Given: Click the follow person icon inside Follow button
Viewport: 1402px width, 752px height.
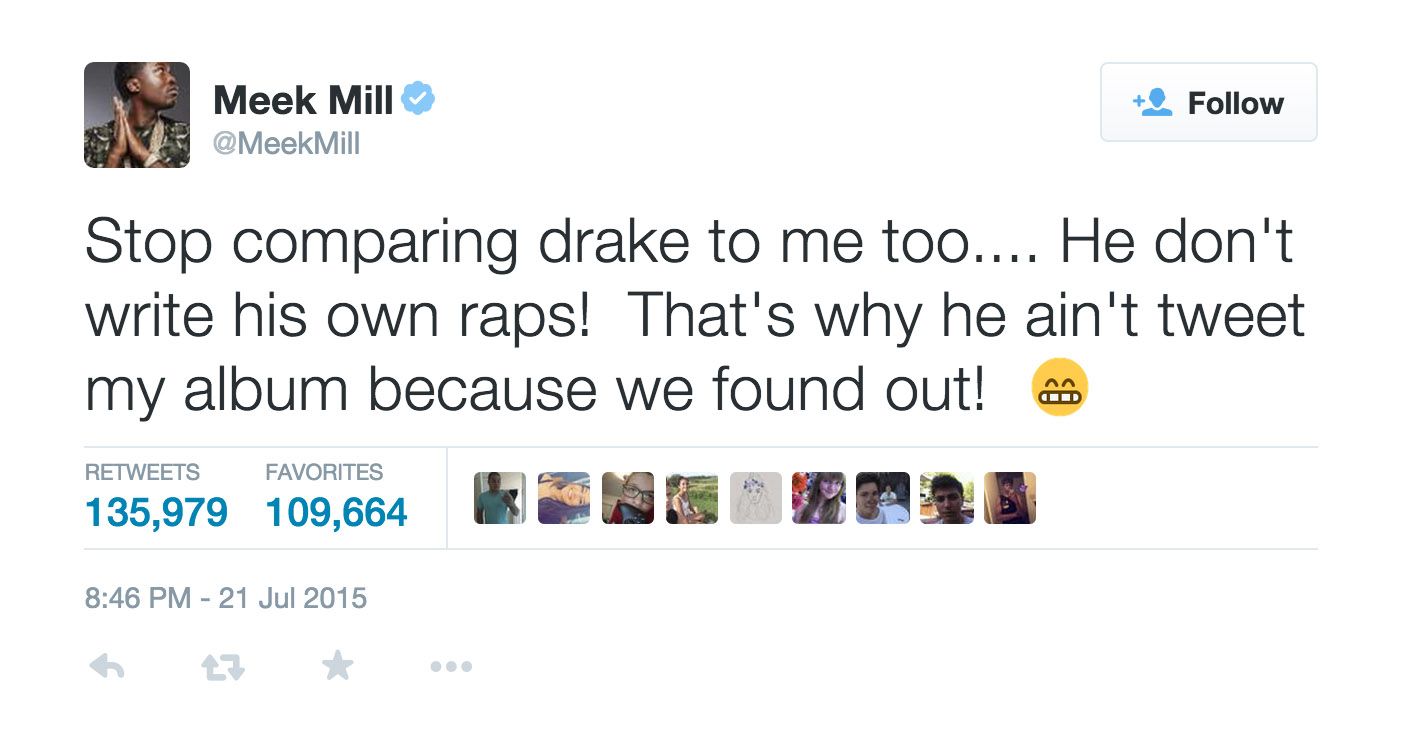Looking at the screenshot, I should 1152,101.
